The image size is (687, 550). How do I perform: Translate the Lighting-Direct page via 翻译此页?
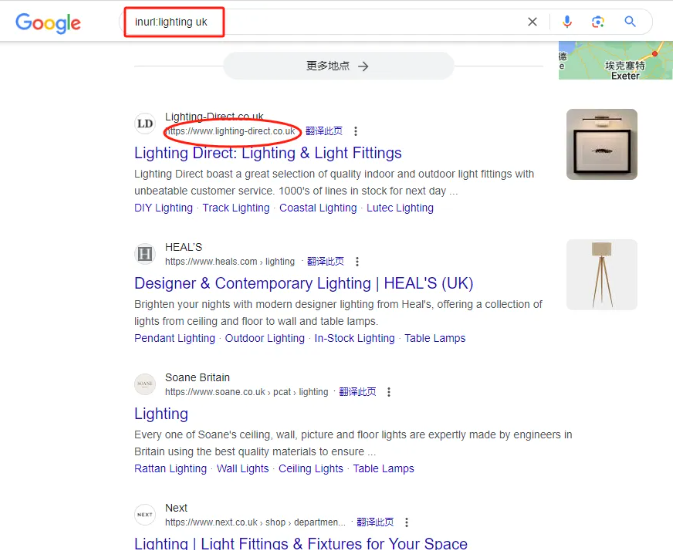click(324, 131)
